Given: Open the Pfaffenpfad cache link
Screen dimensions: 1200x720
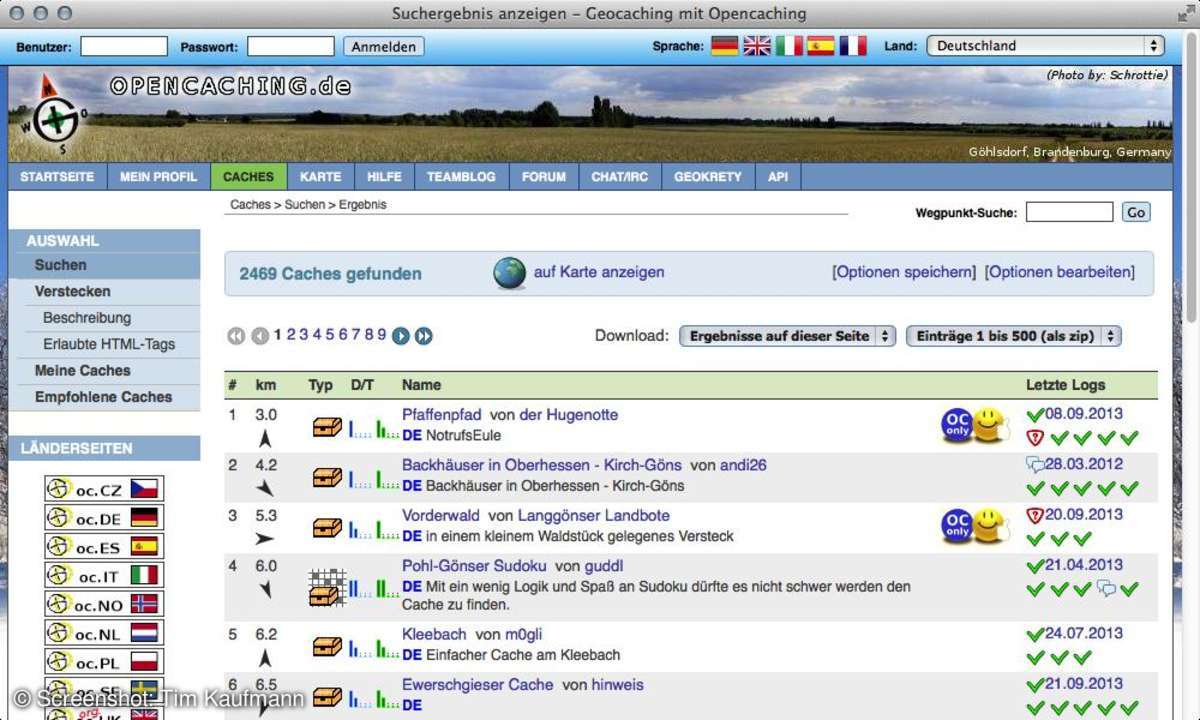Looking at the screenshot, I should pos(442,414).
